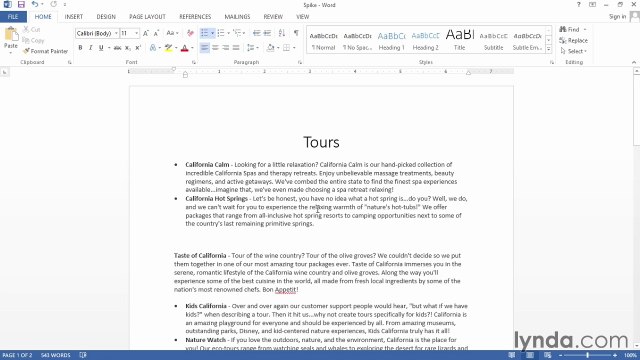The image size is (640, 360).
Task: Toggle Bold formatting
Action: (x=80, y=48)
